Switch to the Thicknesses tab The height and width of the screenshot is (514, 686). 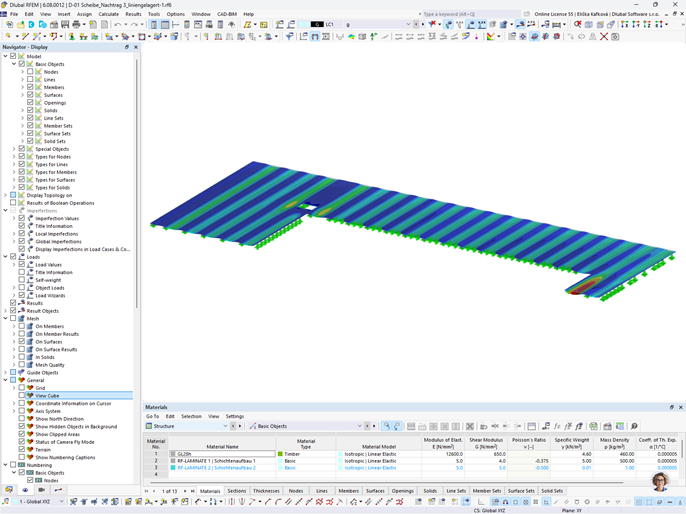[x=266, y=491]
